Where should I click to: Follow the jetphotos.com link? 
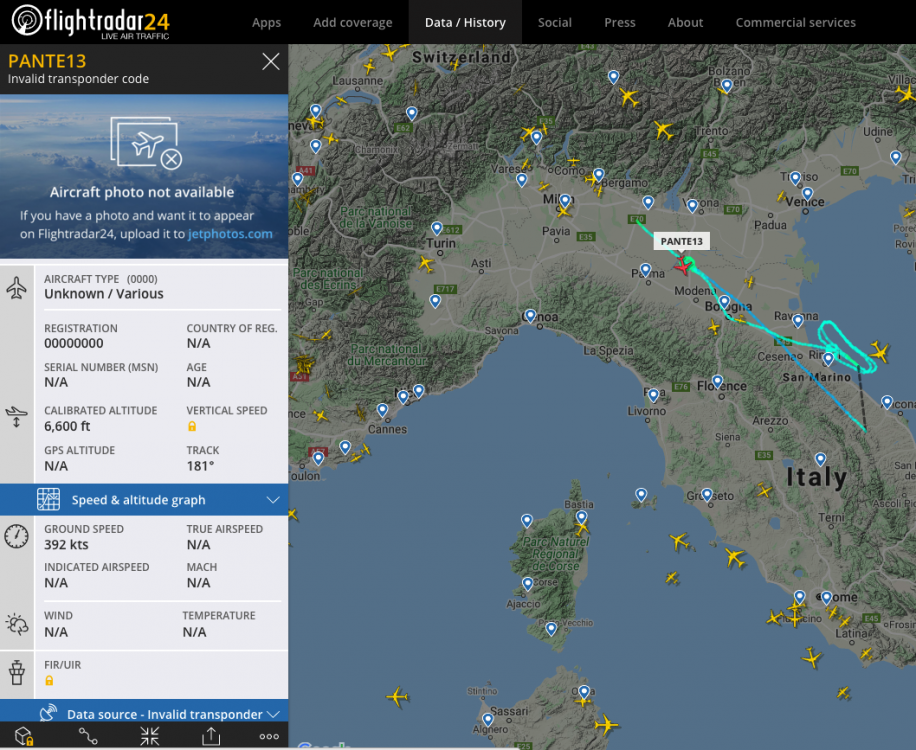click(x=231, y=234)
